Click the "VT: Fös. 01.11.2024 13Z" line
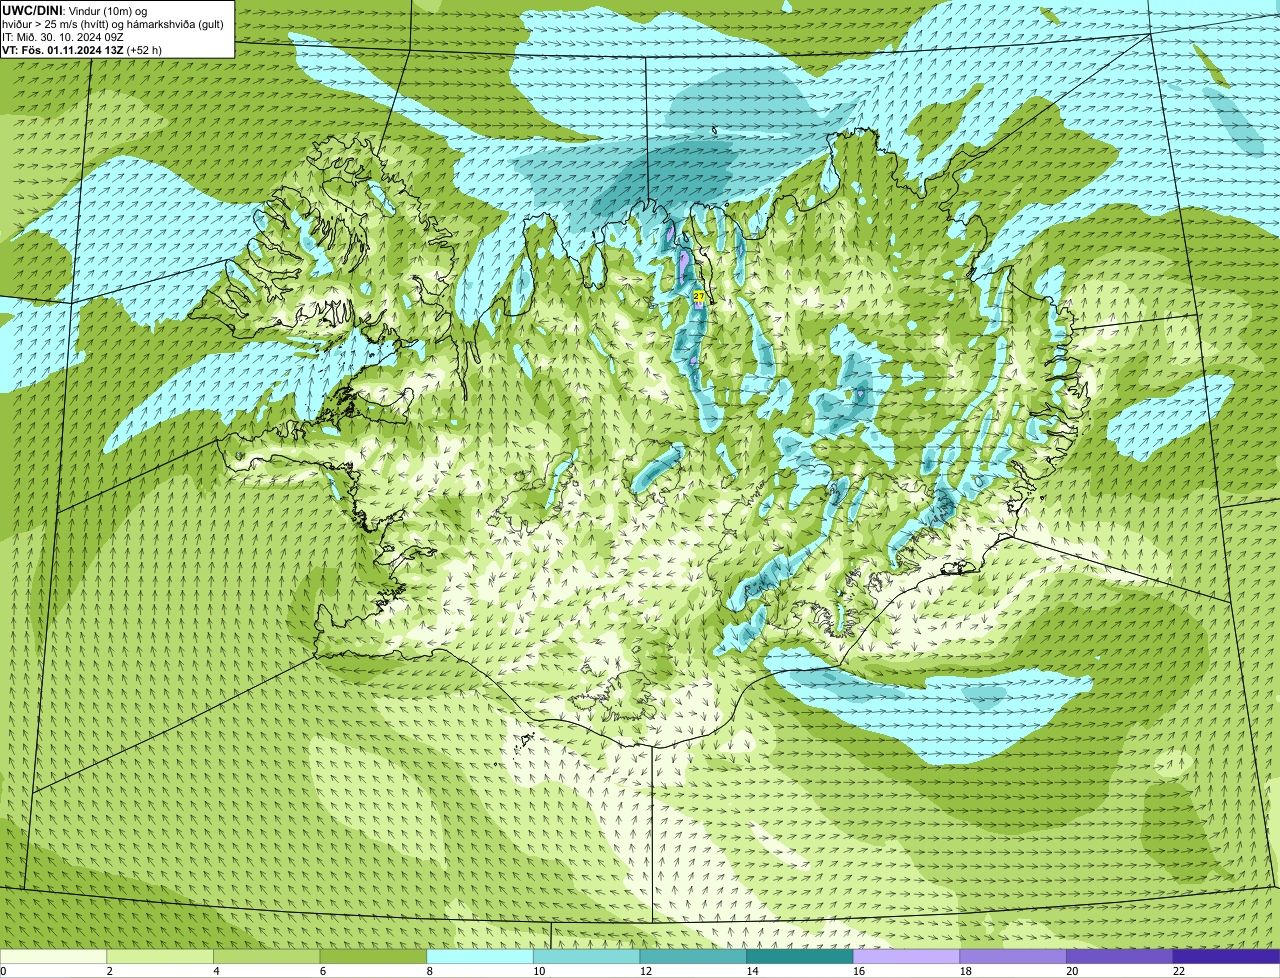 pos(63,49)
